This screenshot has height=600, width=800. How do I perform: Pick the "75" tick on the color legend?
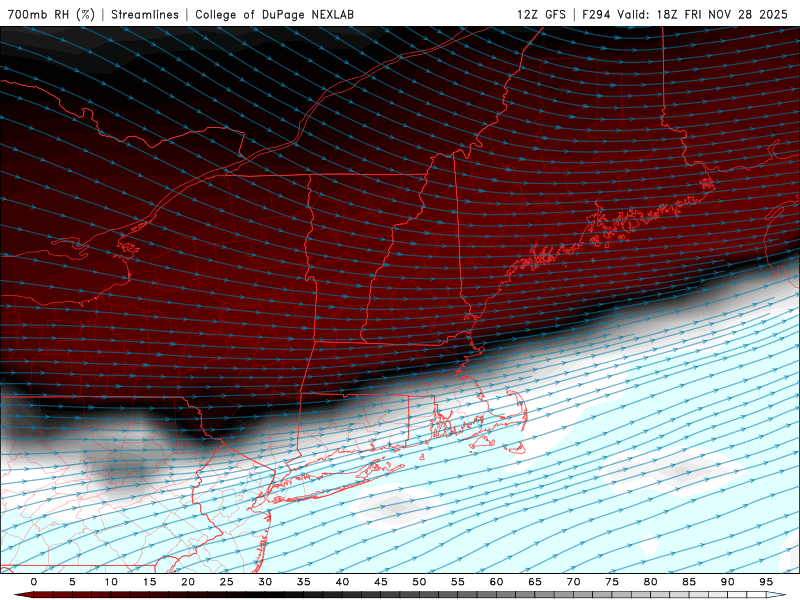click(612, 582)
